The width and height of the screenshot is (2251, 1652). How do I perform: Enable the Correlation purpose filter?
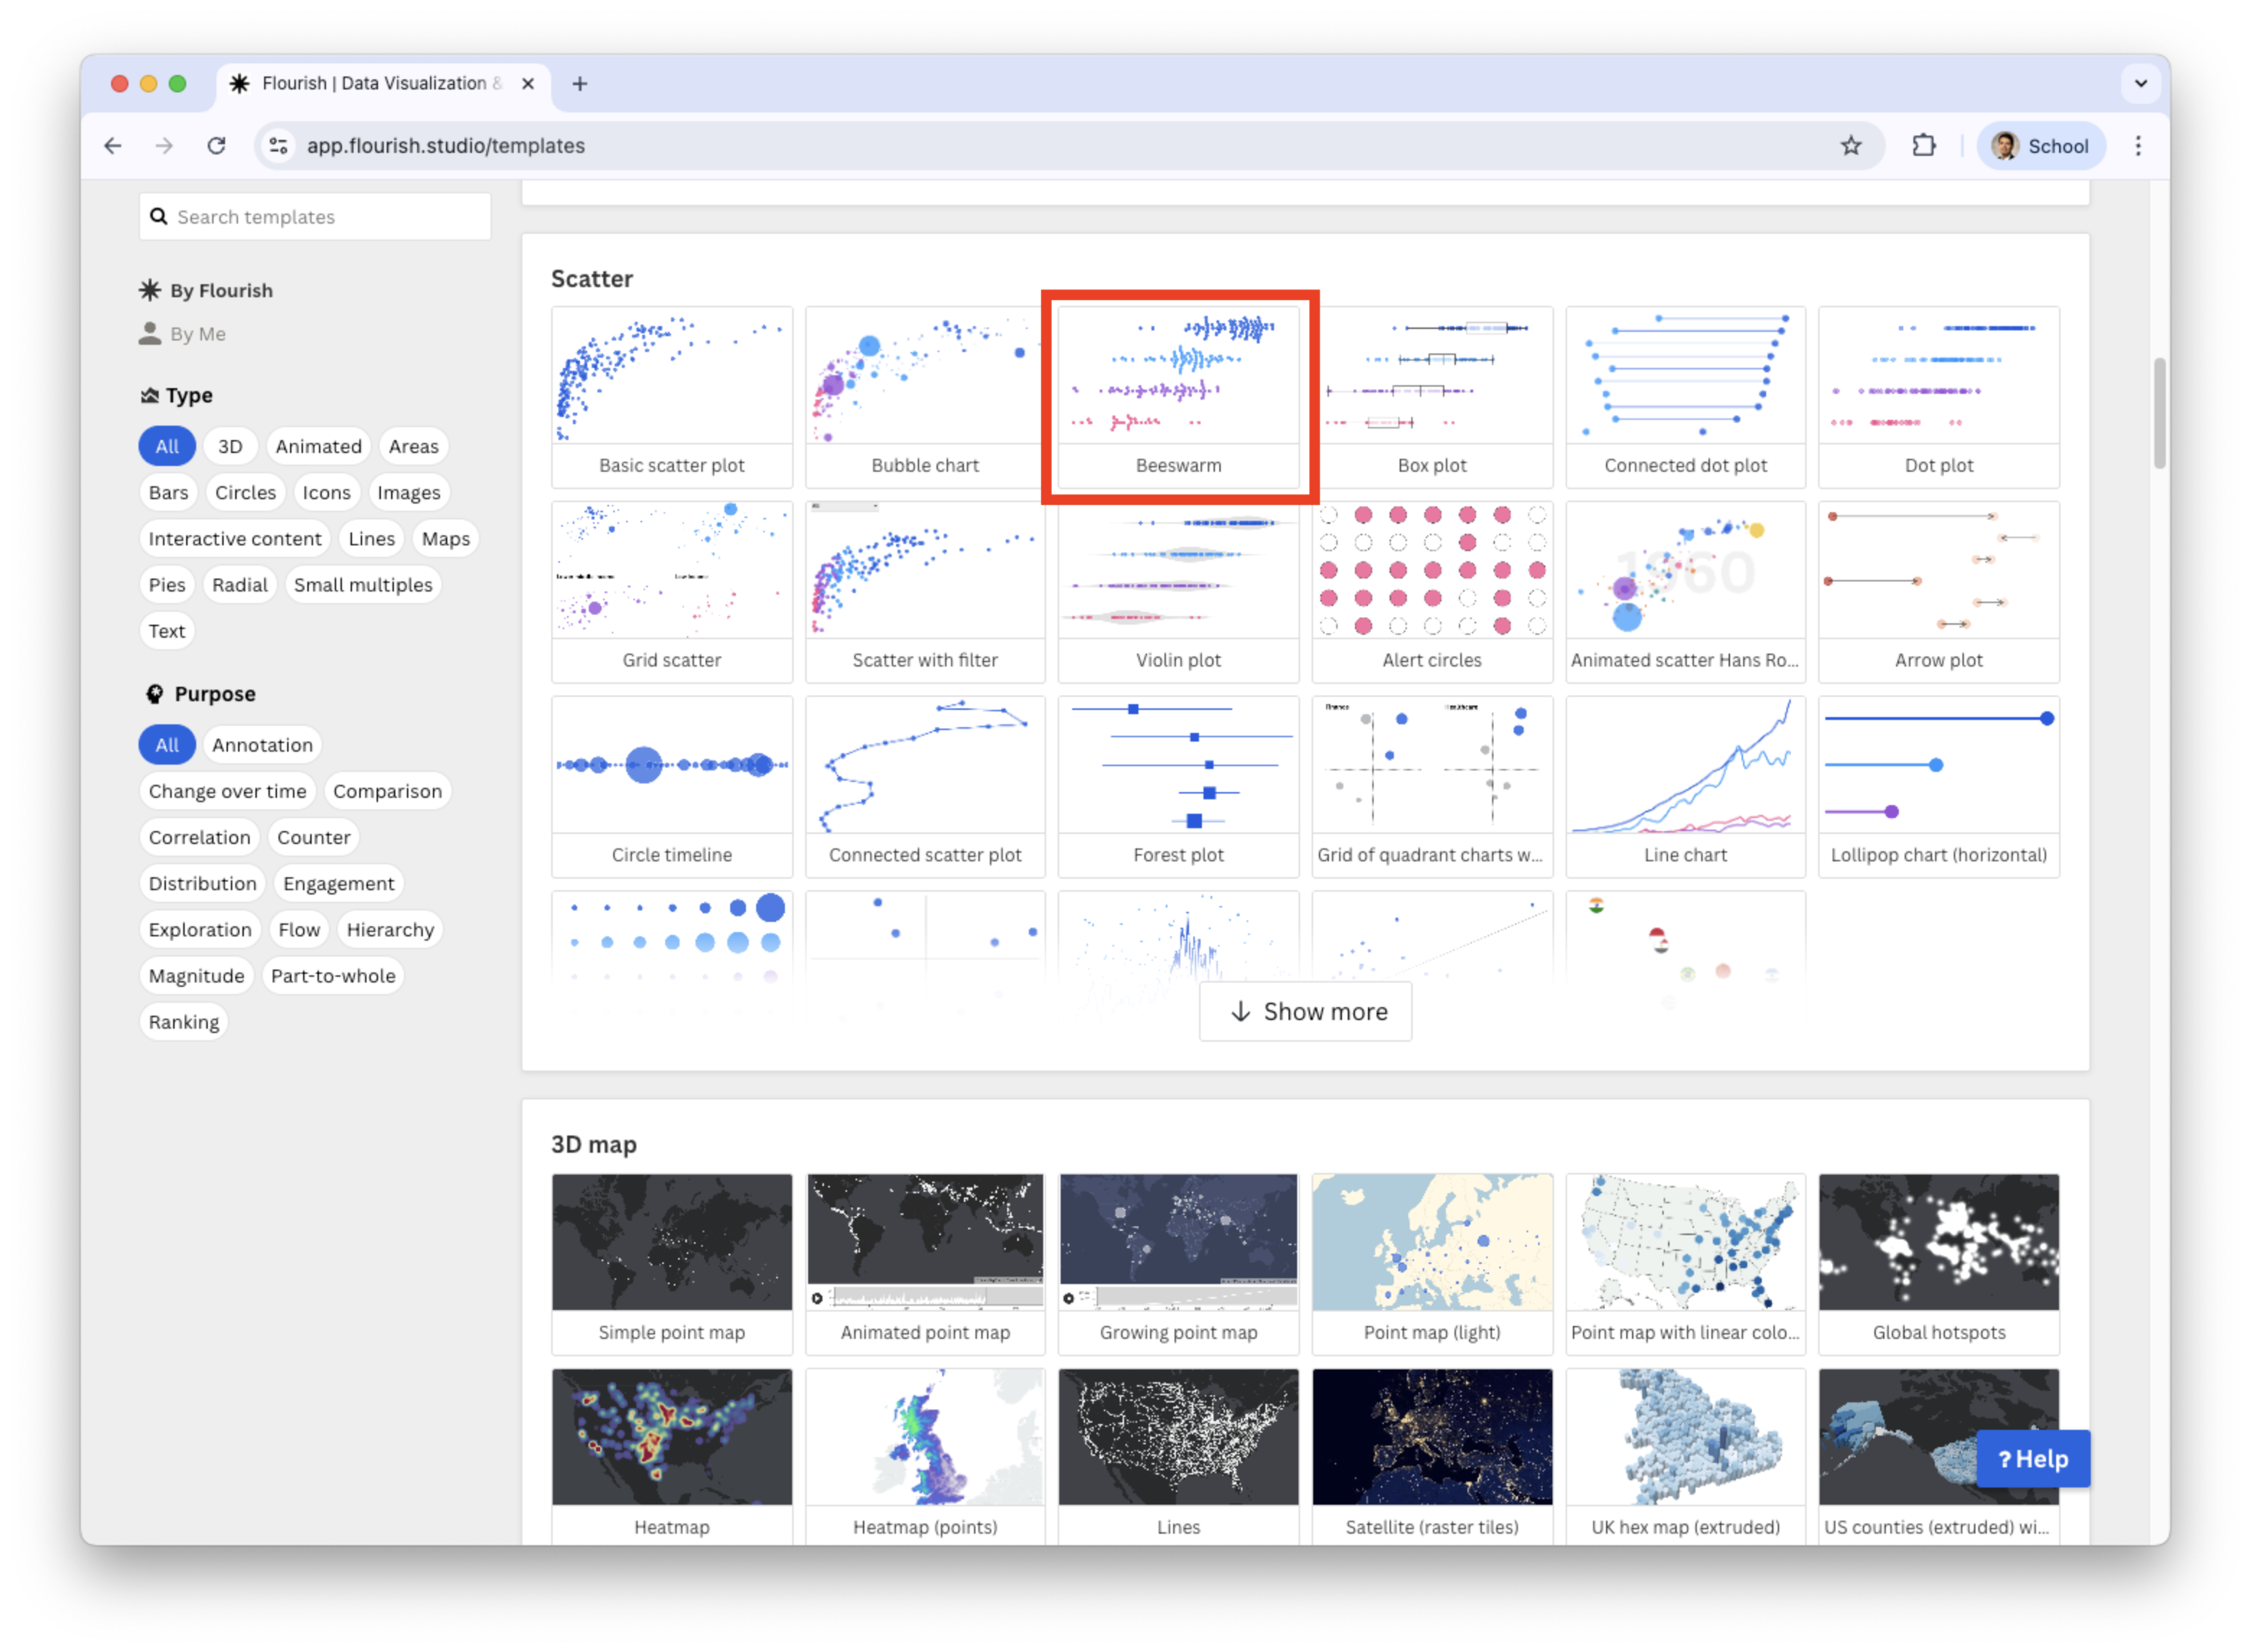[x=199, y=838]
